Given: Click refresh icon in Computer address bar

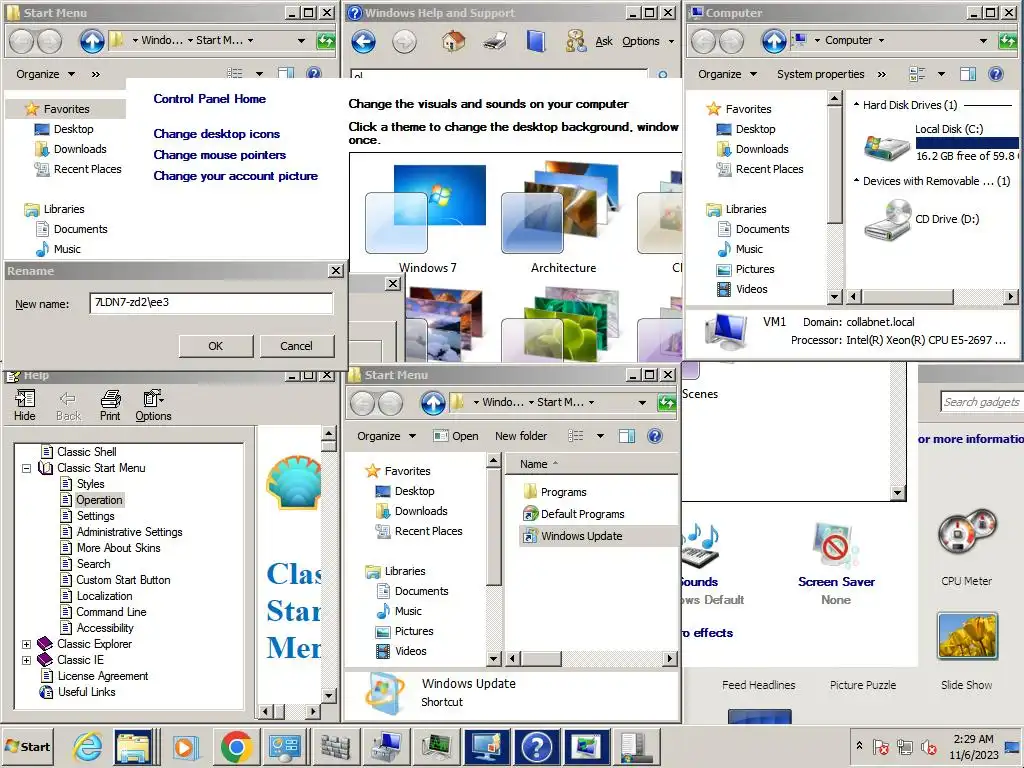Looking at the screenshot, I should [1008, 40].
